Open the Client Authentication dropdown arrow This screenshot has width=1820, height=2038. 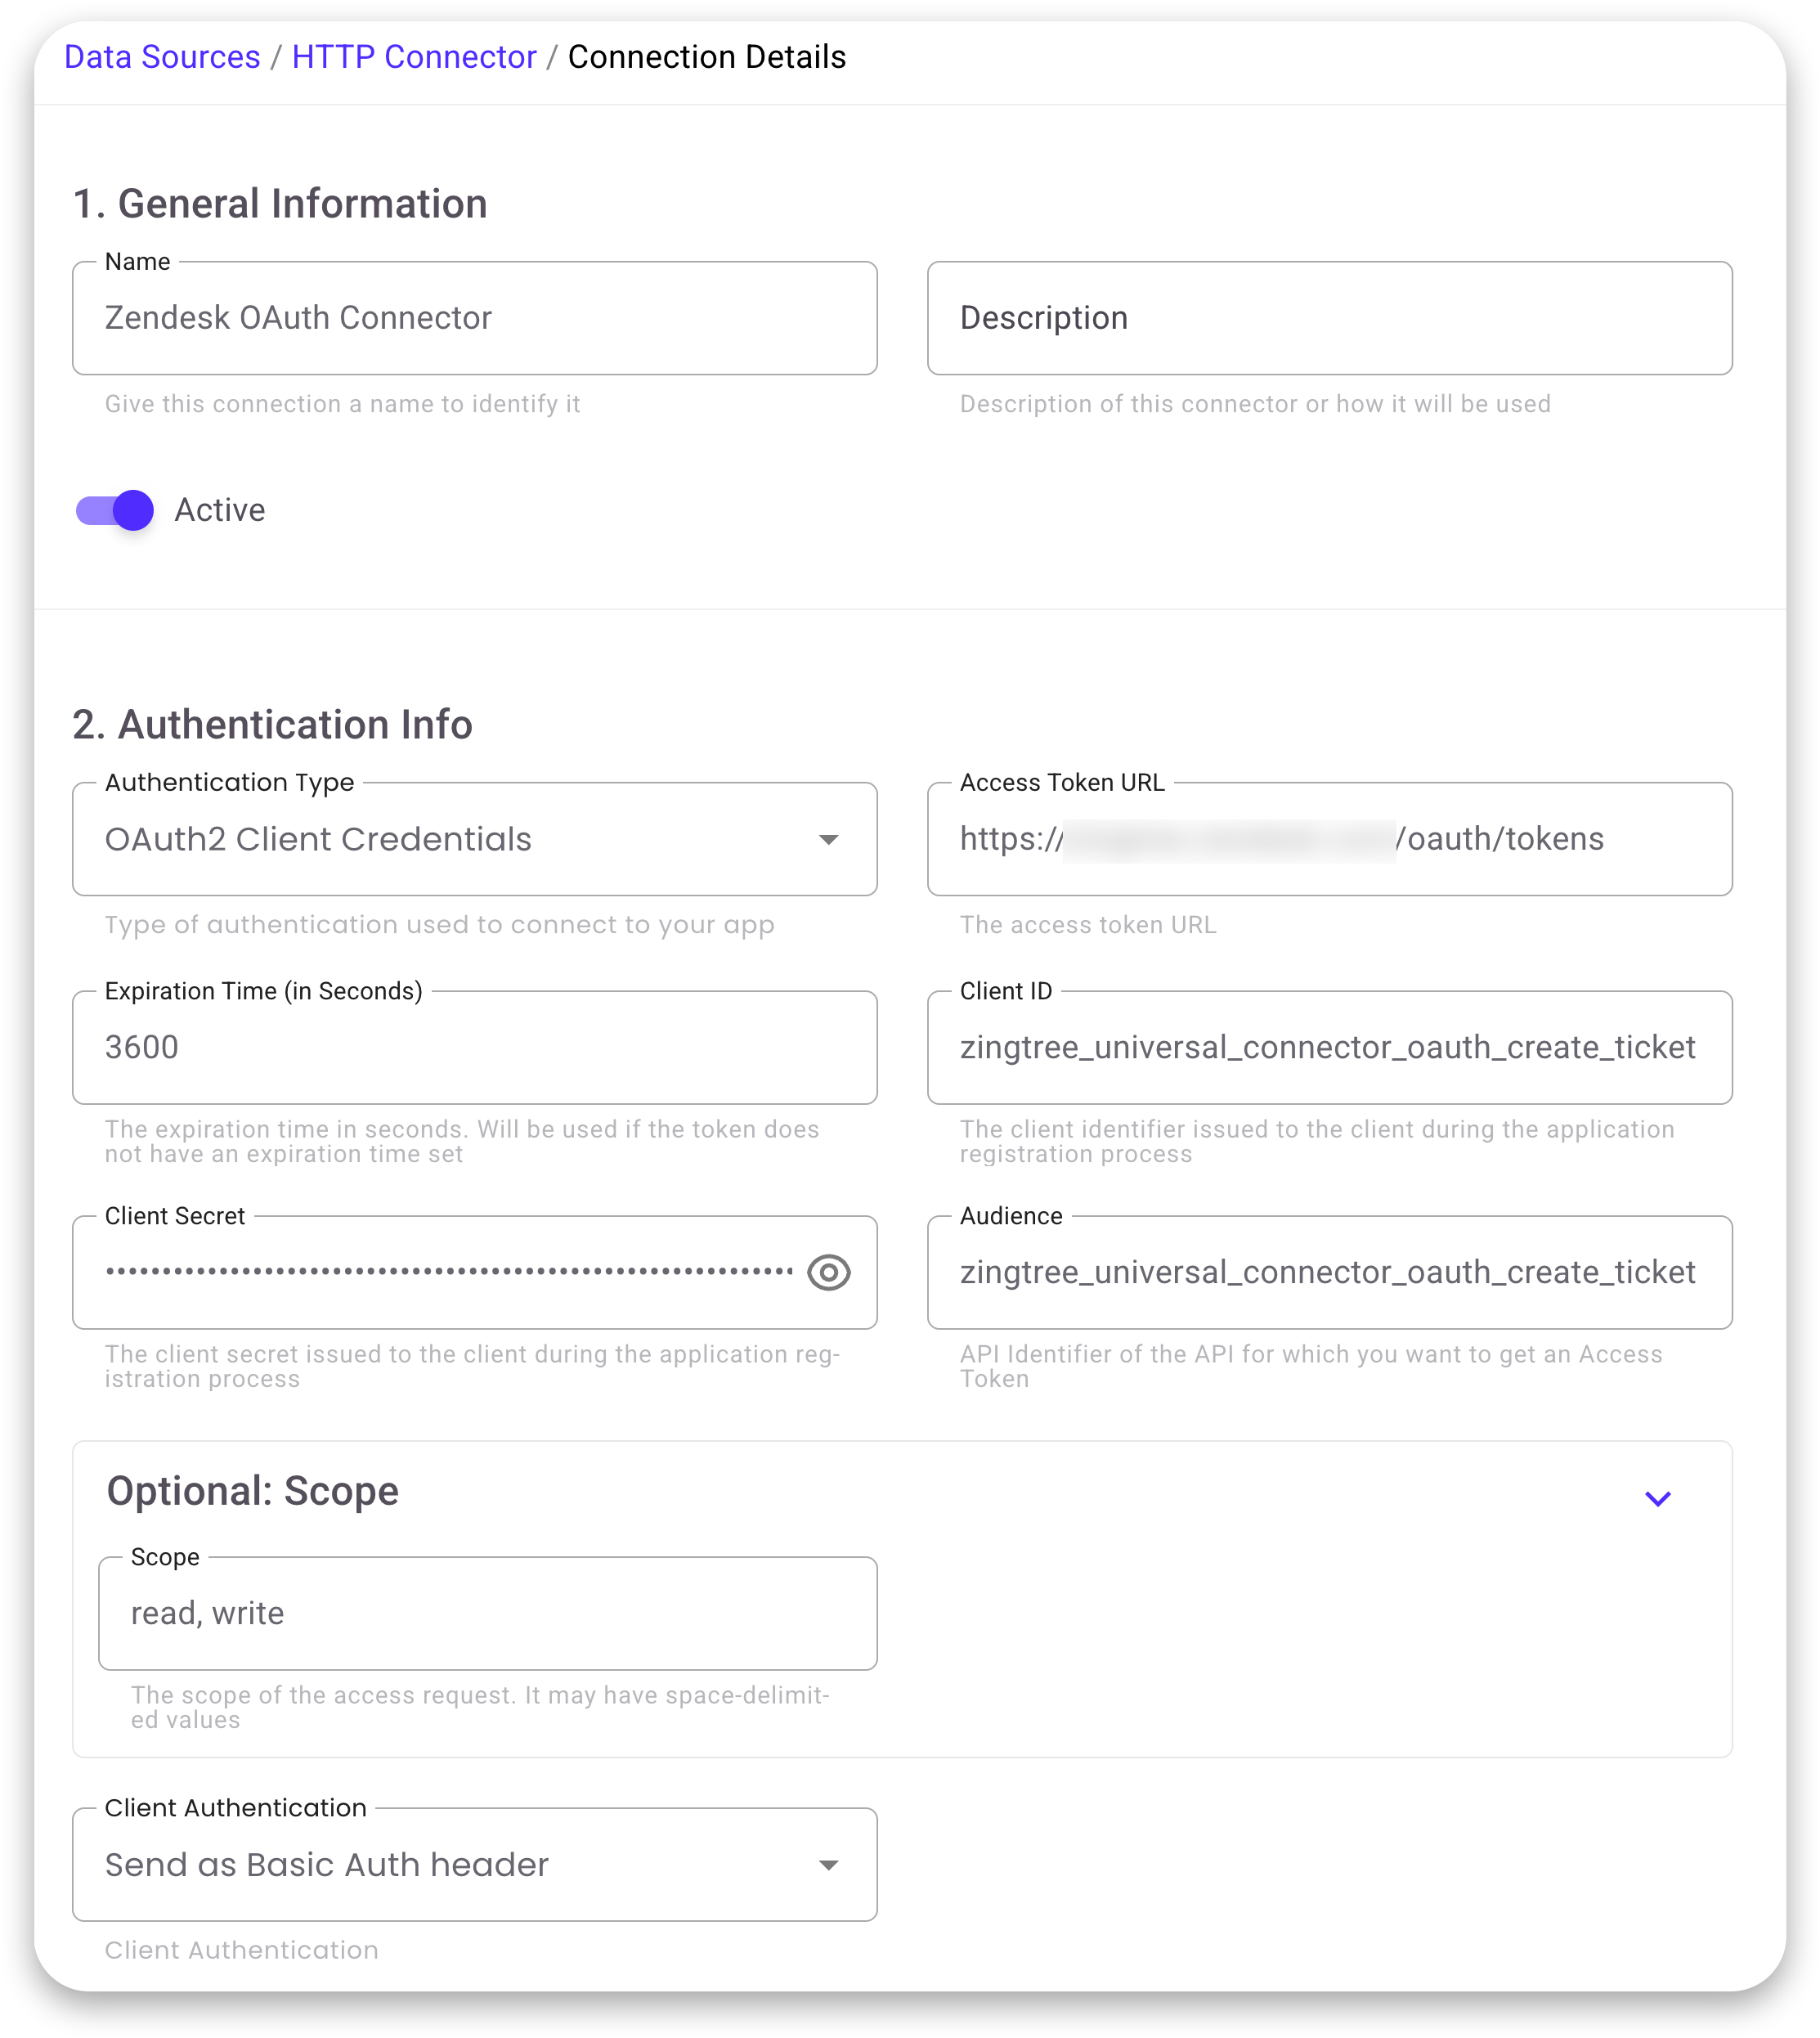(x=828, y=1864)
